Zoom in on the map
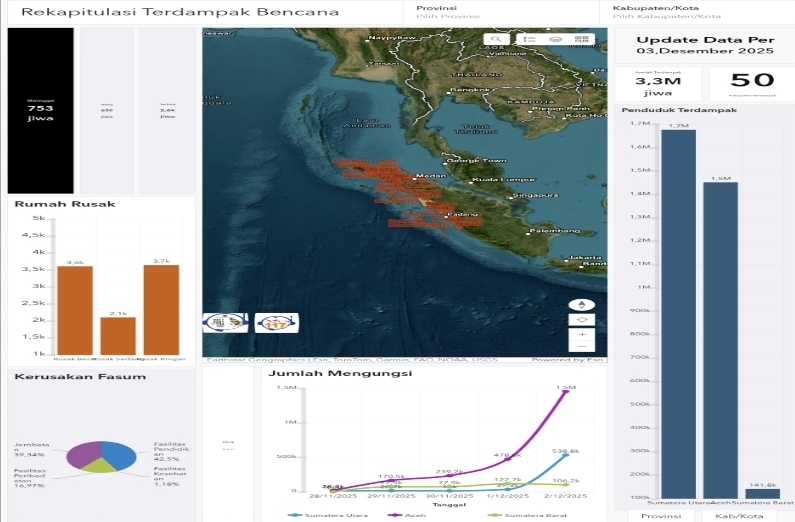 (581, 334)
